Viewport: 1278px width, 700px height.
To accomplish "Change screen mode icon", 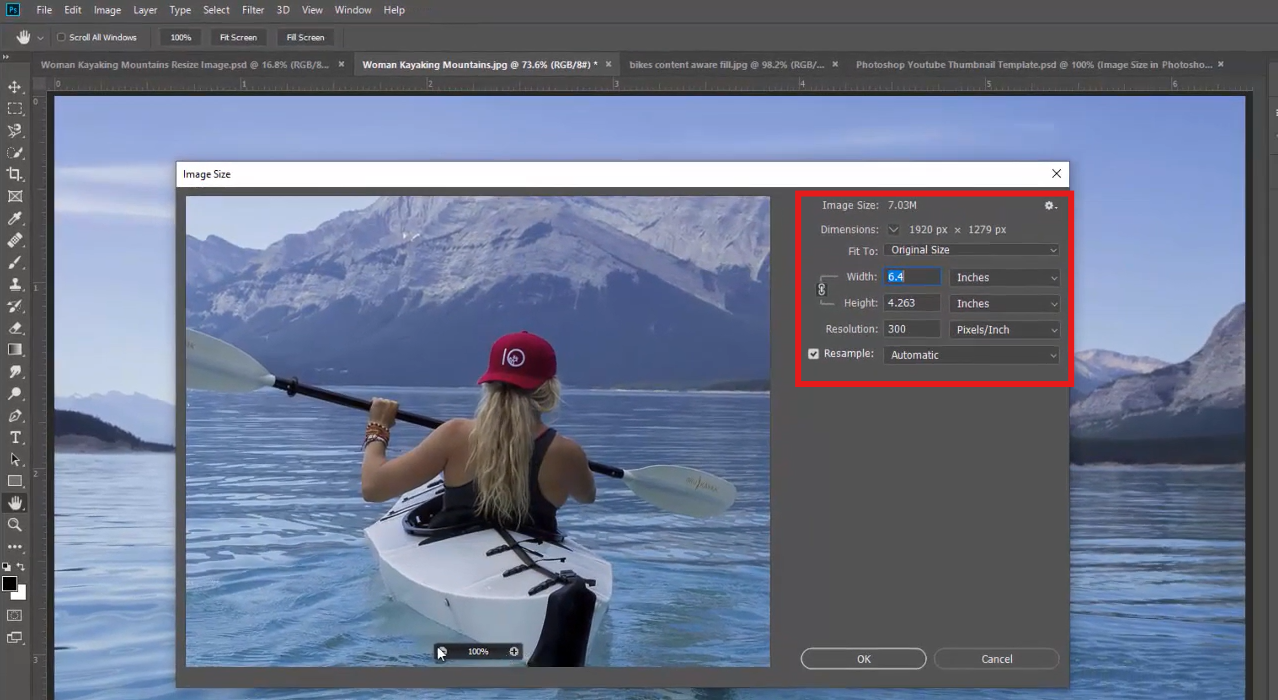I will pyautogui.click(x=15, y=637).
